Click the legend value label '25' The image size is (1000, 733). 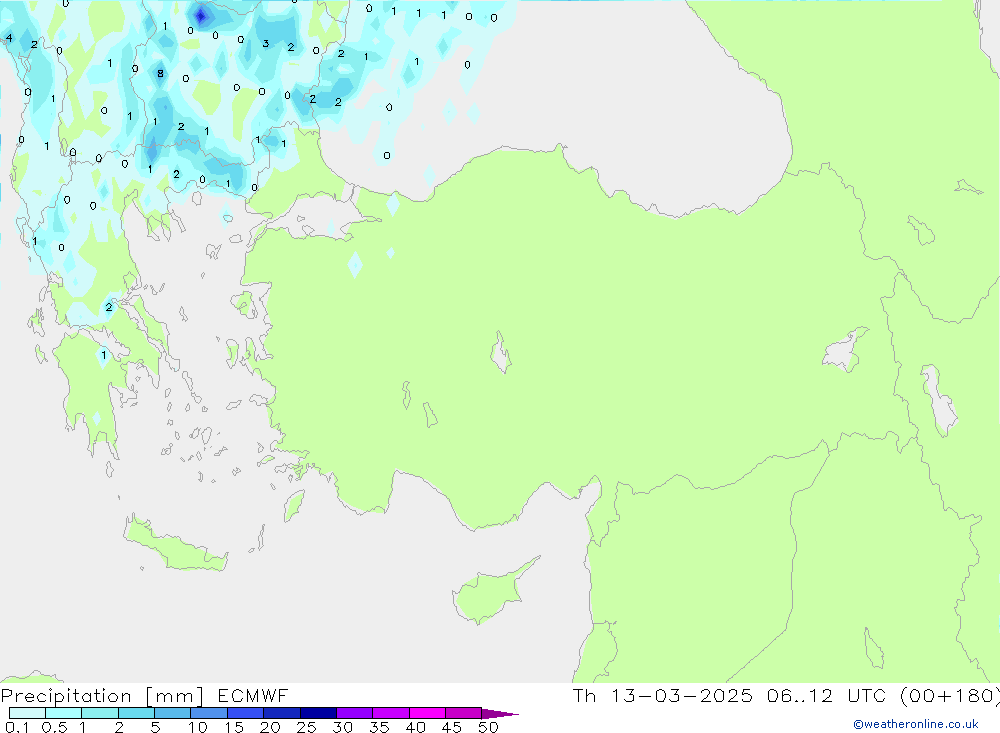(x=306, y=727)
